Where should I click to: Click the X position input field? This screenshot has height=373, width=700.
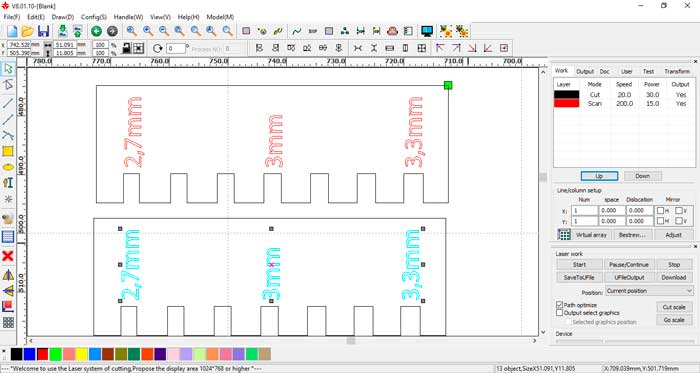(x=19, y=45)
